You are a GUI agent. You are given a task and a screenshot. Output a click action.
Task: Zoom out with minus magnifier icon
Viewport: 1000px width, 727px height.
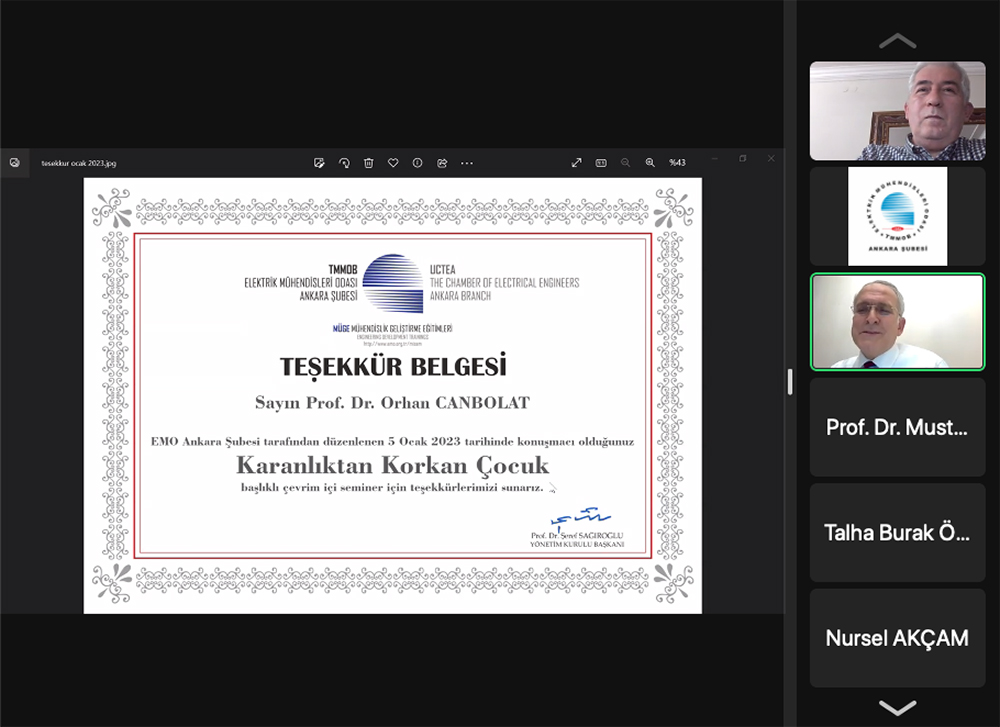point(626,163)
